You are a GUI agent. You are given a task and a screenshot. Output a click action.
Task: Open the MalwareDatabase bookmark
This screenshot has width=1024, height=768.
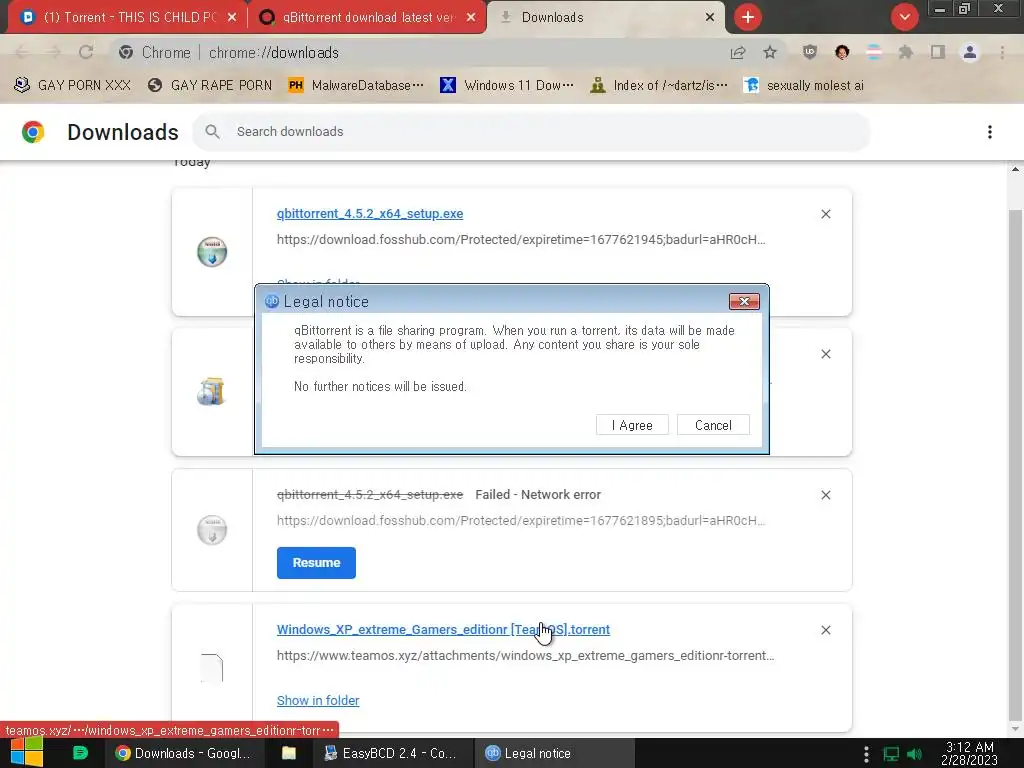click(x=356, y=85)
